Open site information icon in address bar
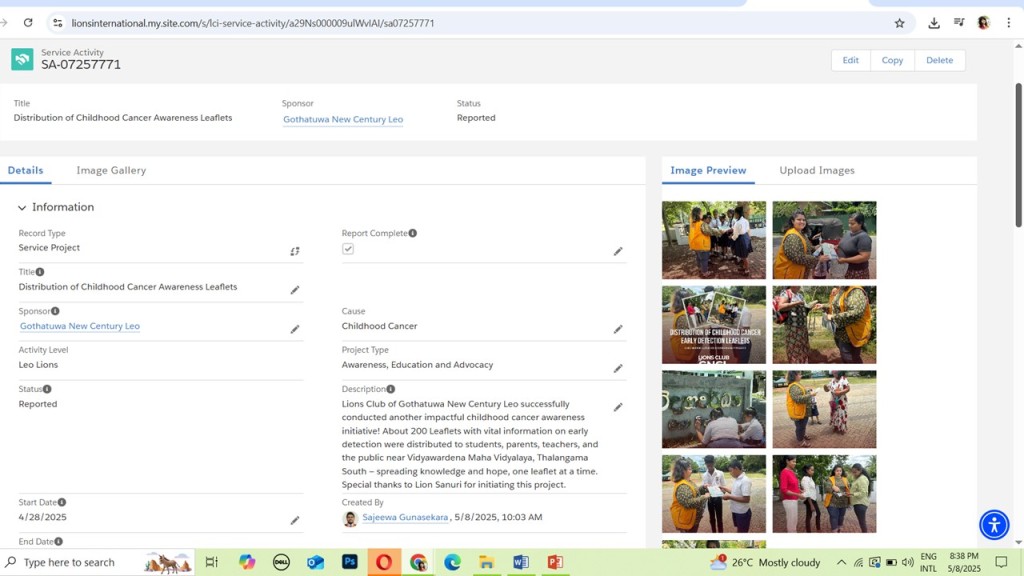 (57, 23)
